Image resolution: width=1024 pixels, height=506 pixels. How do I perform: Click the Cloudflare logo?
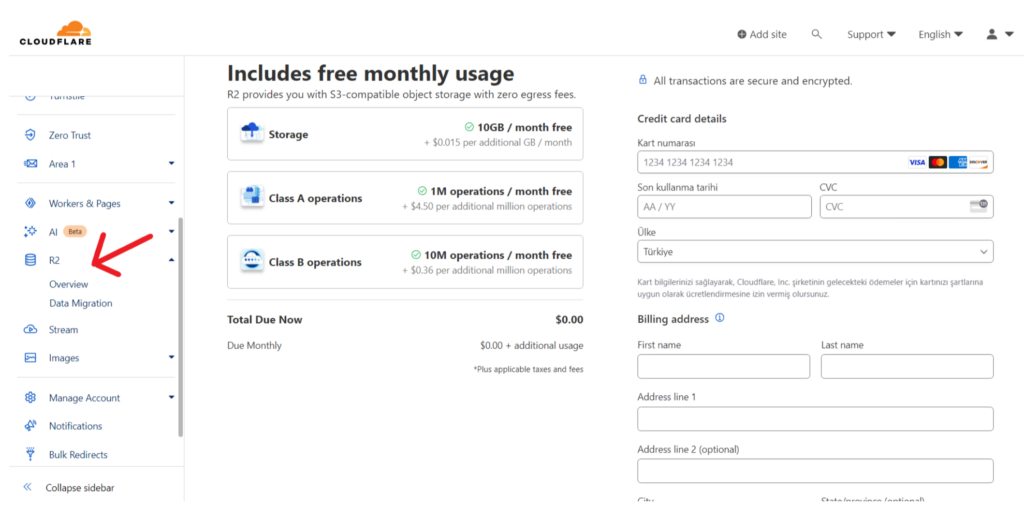(x=56, y=33)
